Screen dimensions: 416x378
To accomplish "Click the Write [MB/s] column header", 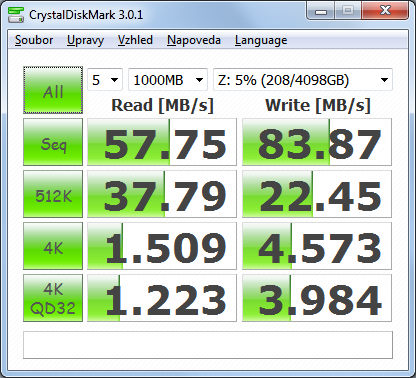I will (318, 106).
